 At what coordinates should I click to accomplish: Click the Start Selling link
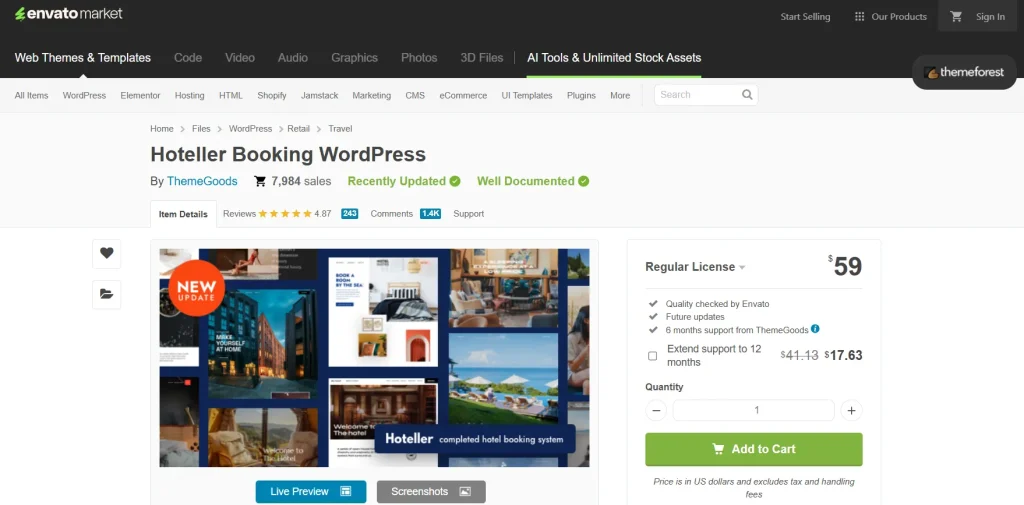point(805,17)
